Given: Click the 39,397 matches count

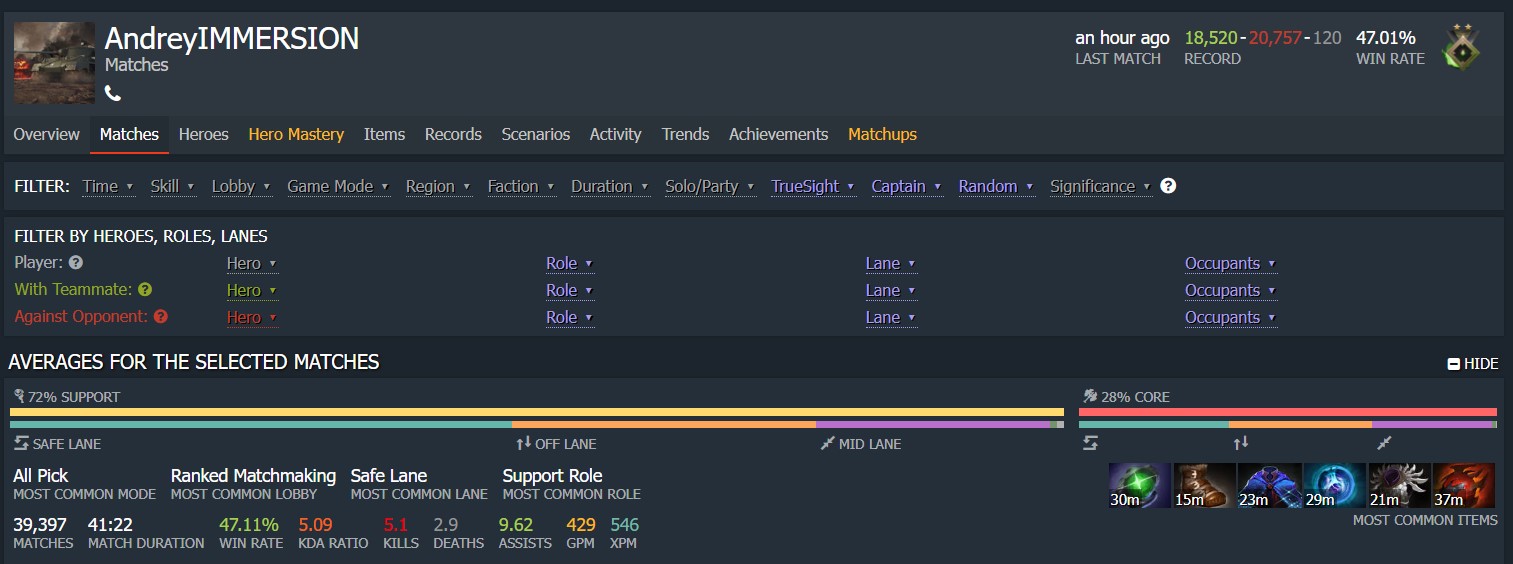Looking at the screenshot, I should coord(40,525).
